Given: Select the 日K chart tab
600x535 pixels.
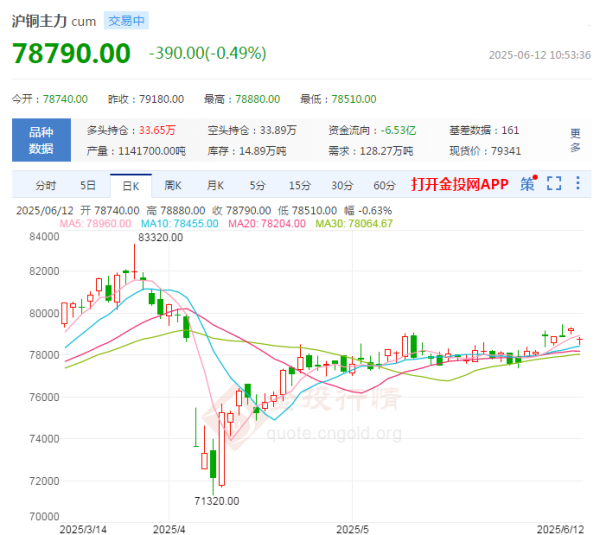Looking at the screenshot, I should click(x=130, y=185).
